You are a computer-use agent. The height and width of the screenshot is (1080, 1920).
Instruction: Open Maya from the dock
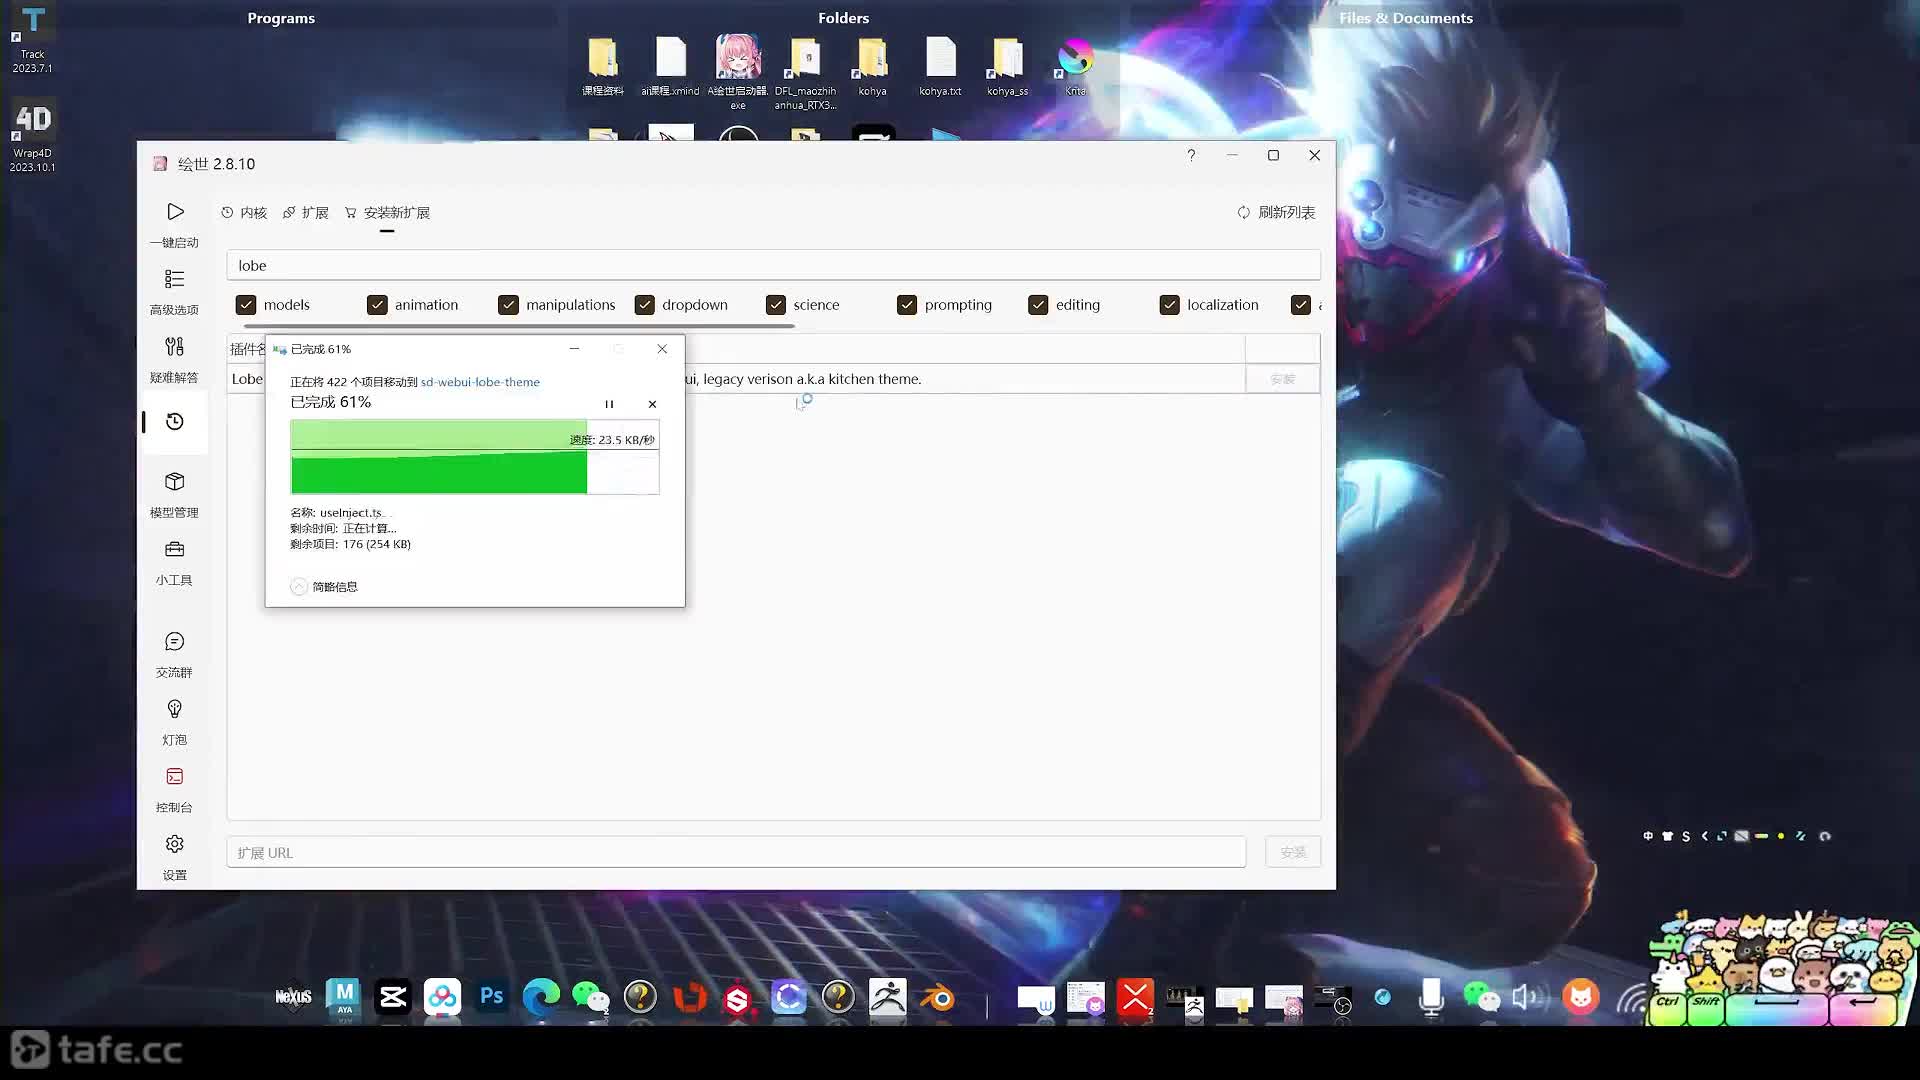[344, 997]
